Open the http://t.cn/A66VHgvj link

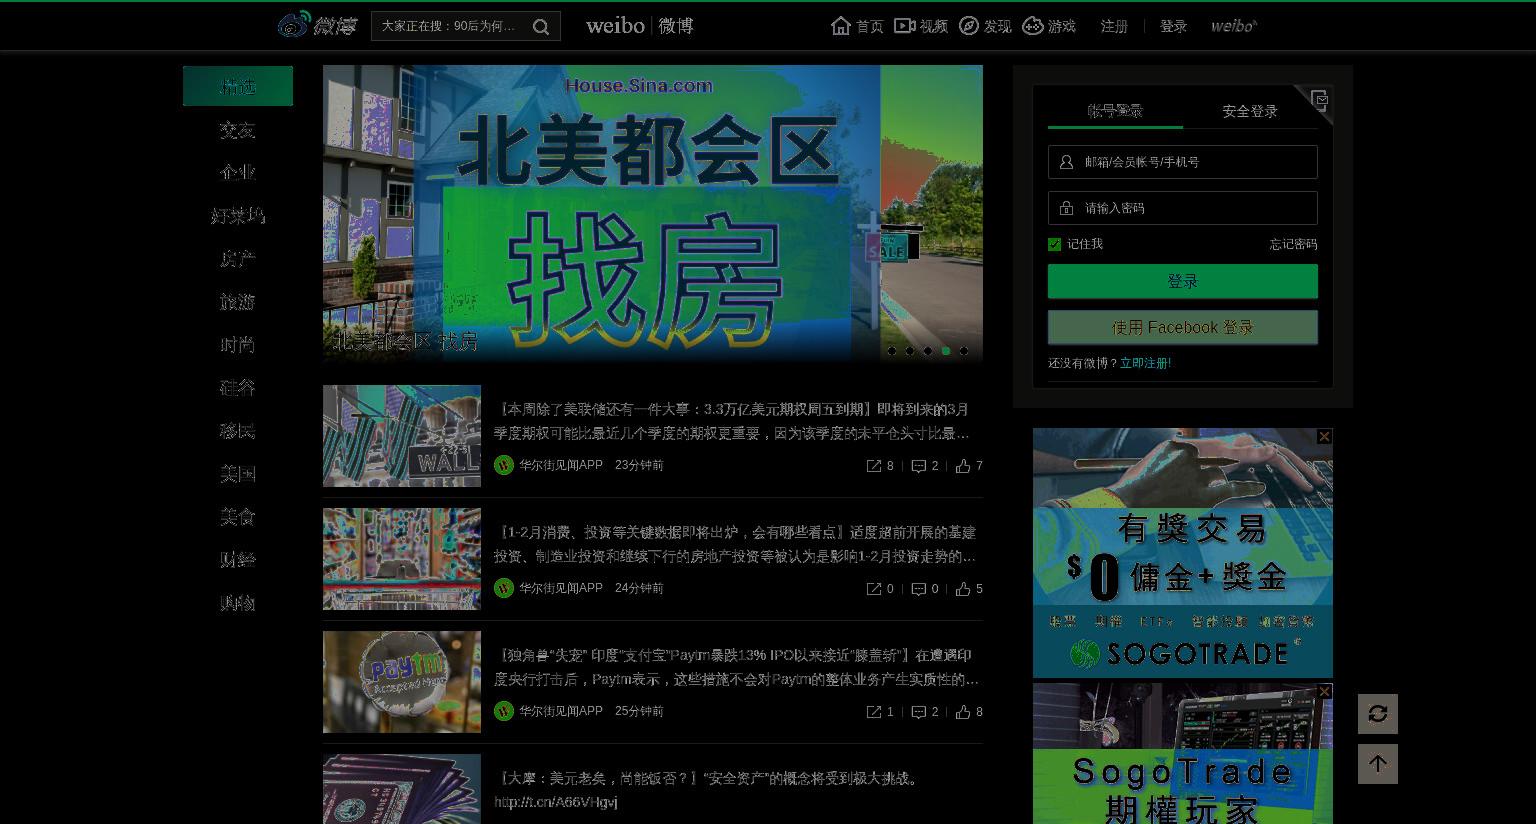tap(556, 802)
